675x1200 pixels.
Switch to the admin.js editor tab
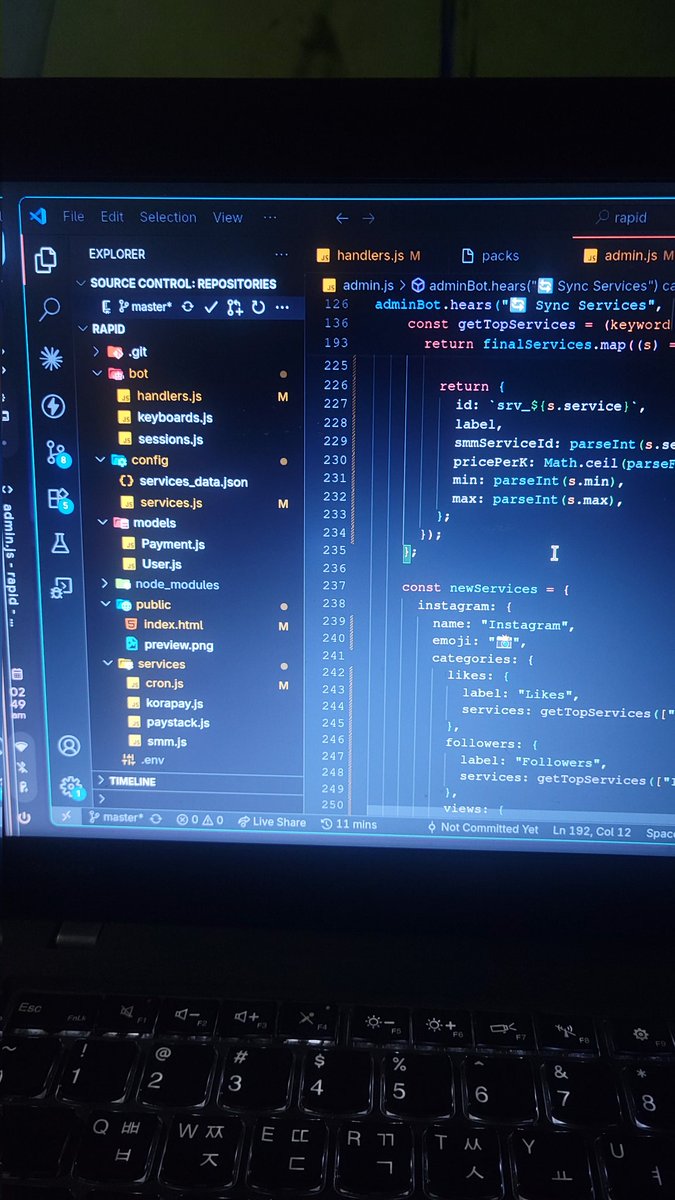[x=627, y=256]
